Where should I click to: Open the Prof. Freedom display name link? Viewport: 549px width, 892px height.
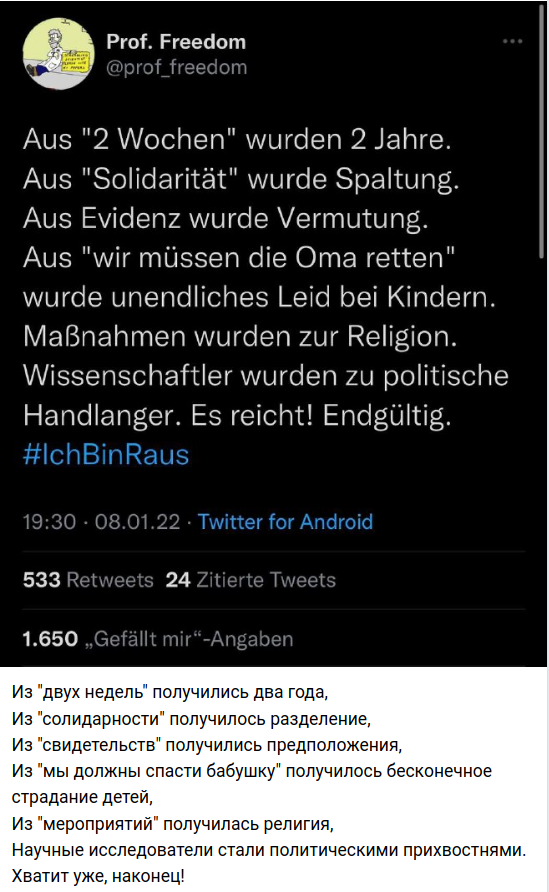click(x=176, y=42)
